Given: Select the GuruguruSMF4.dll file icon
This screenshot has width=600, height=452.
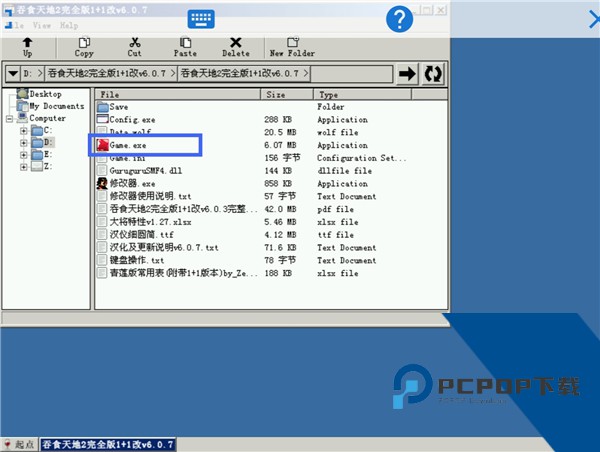Looking at the screenshot, I should [102, 171].
